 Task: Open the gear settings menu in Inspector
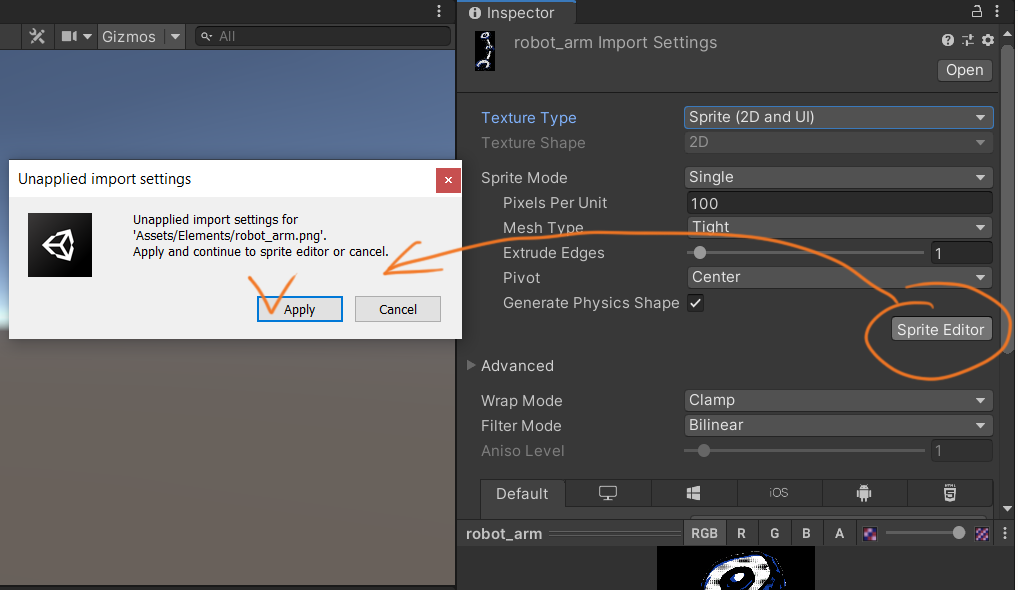[x=988, y=40]
